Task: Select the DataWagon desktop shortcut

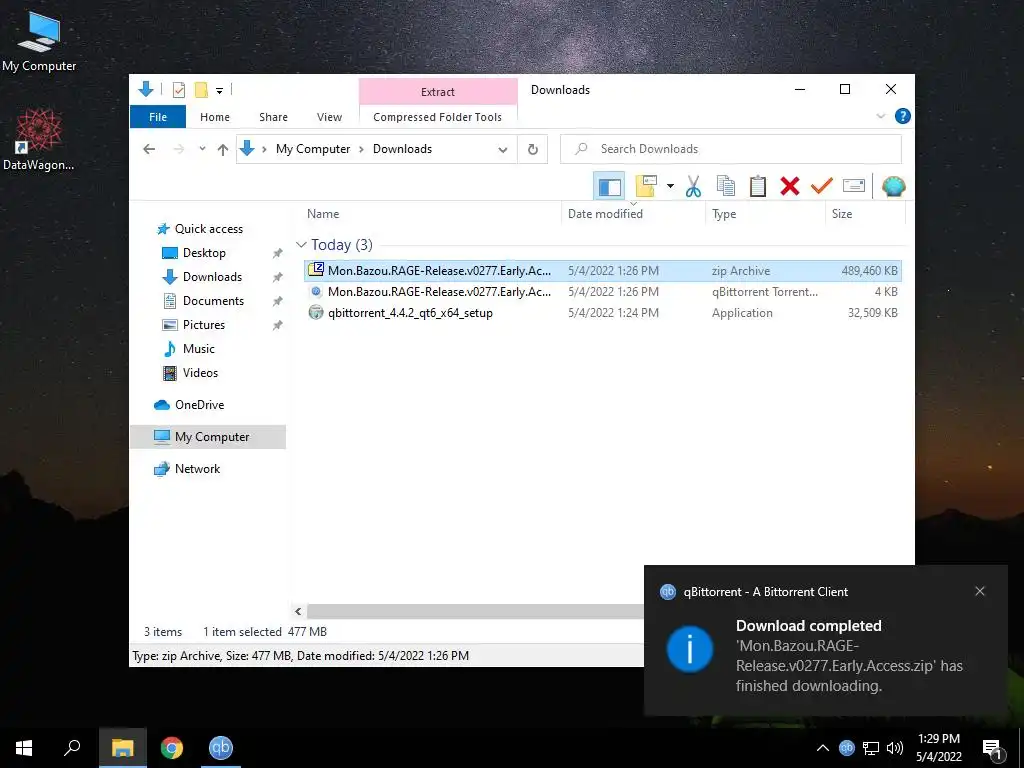Action: coord(39,140)
